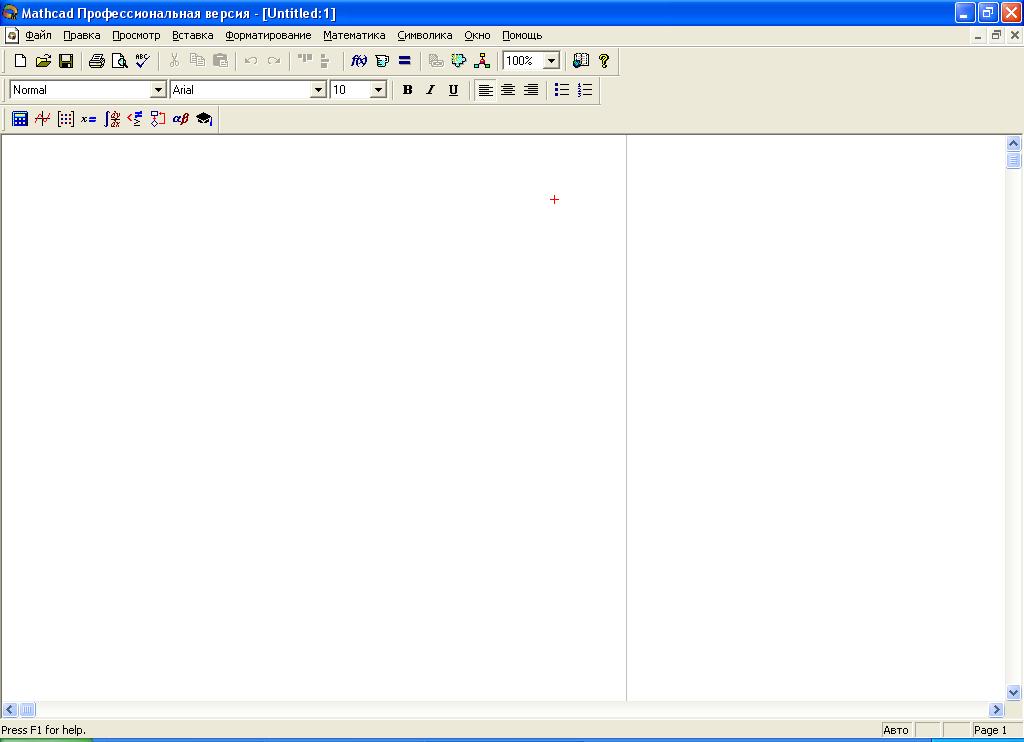The height and width of the screenshot is (742, 1024).
Task: Toggle underline formatting
Action: point(453,90)
